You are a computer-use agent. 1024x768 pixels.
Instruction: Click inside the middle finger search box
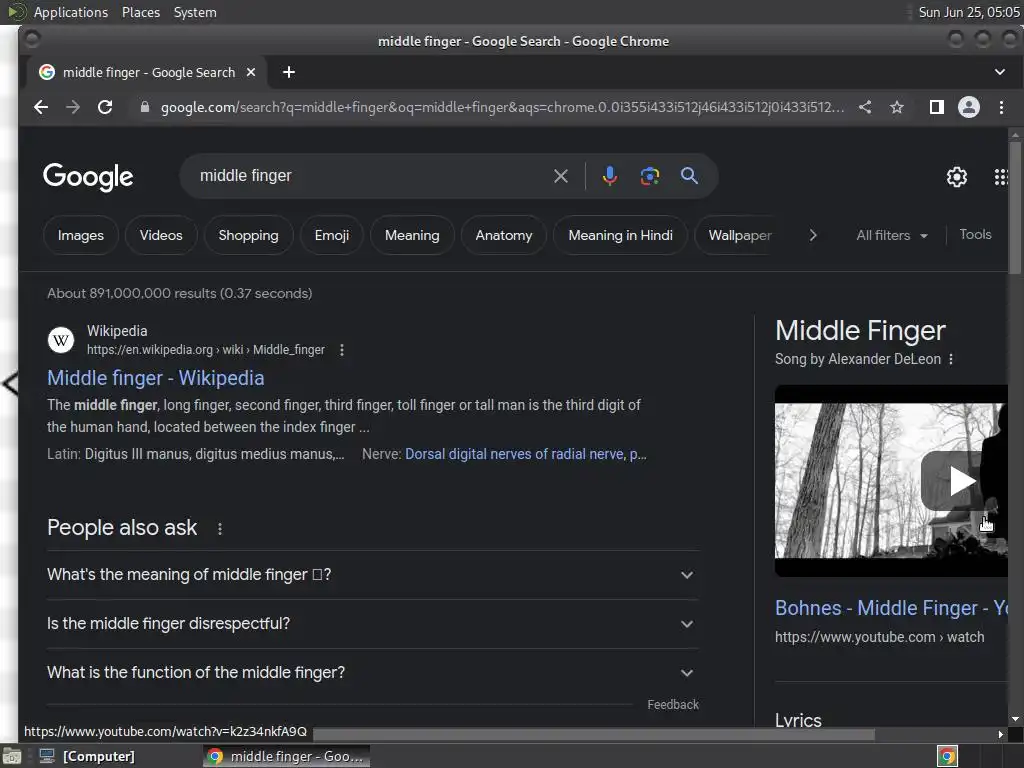point(372,176)
